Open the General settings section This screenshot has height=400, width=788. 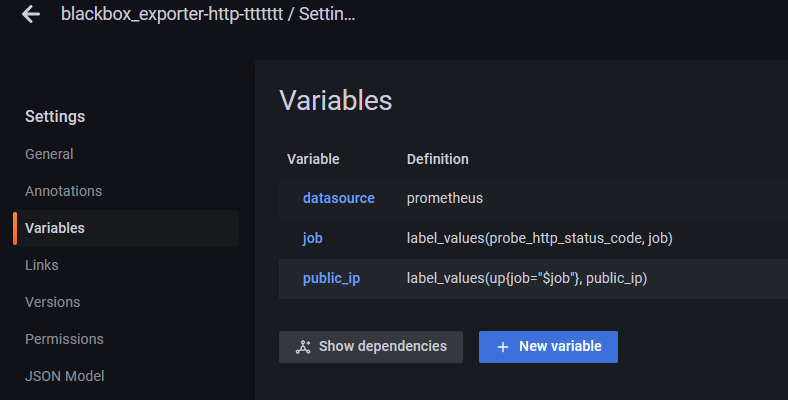(49, 154)
